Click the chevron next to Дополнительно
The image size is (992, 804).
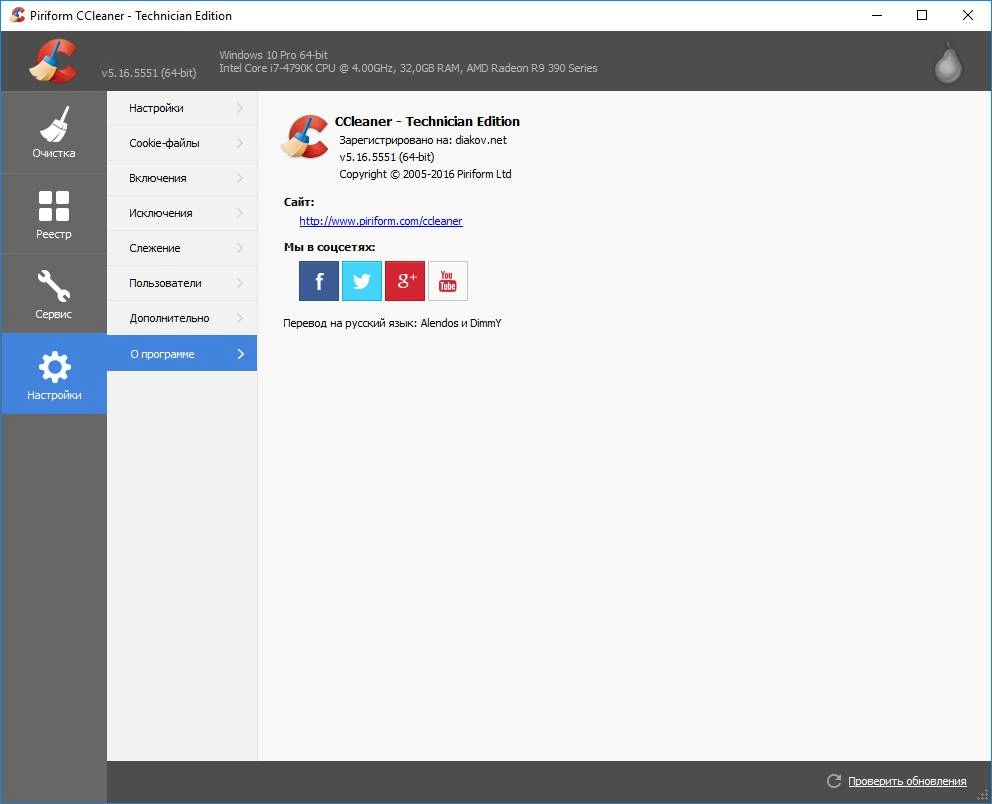(240, 318)
